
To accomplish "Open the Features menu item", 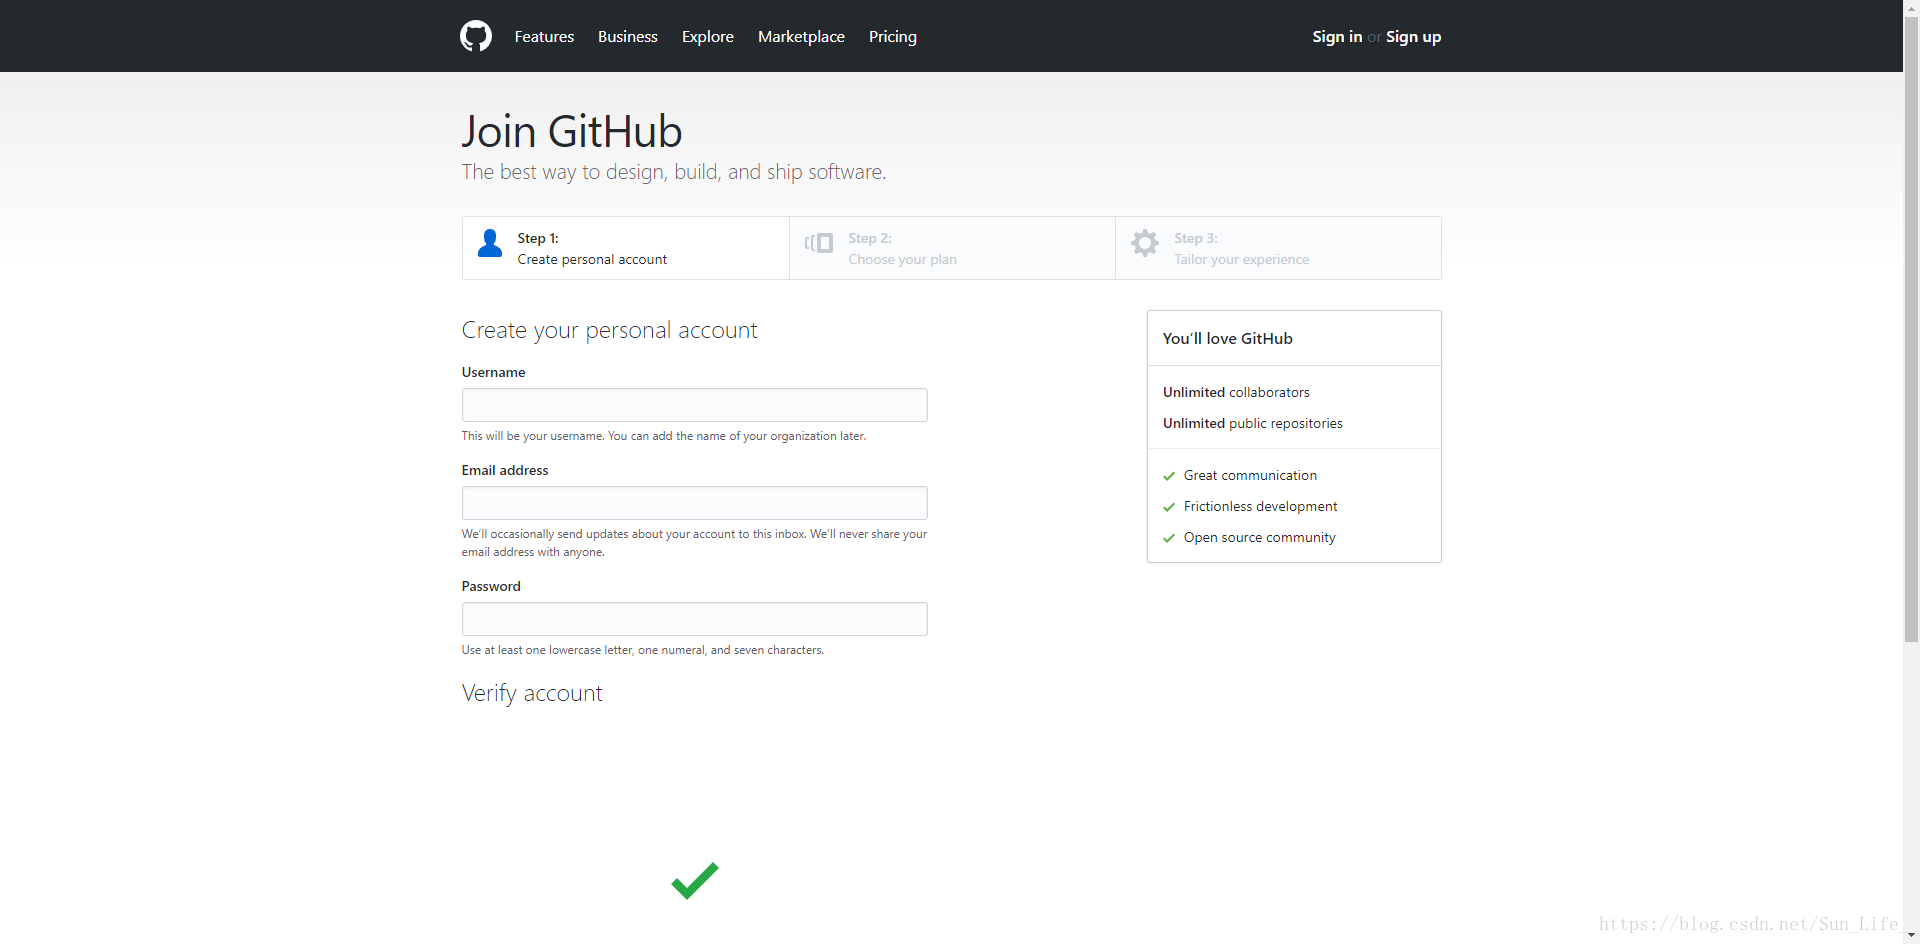I will [544, 36].
